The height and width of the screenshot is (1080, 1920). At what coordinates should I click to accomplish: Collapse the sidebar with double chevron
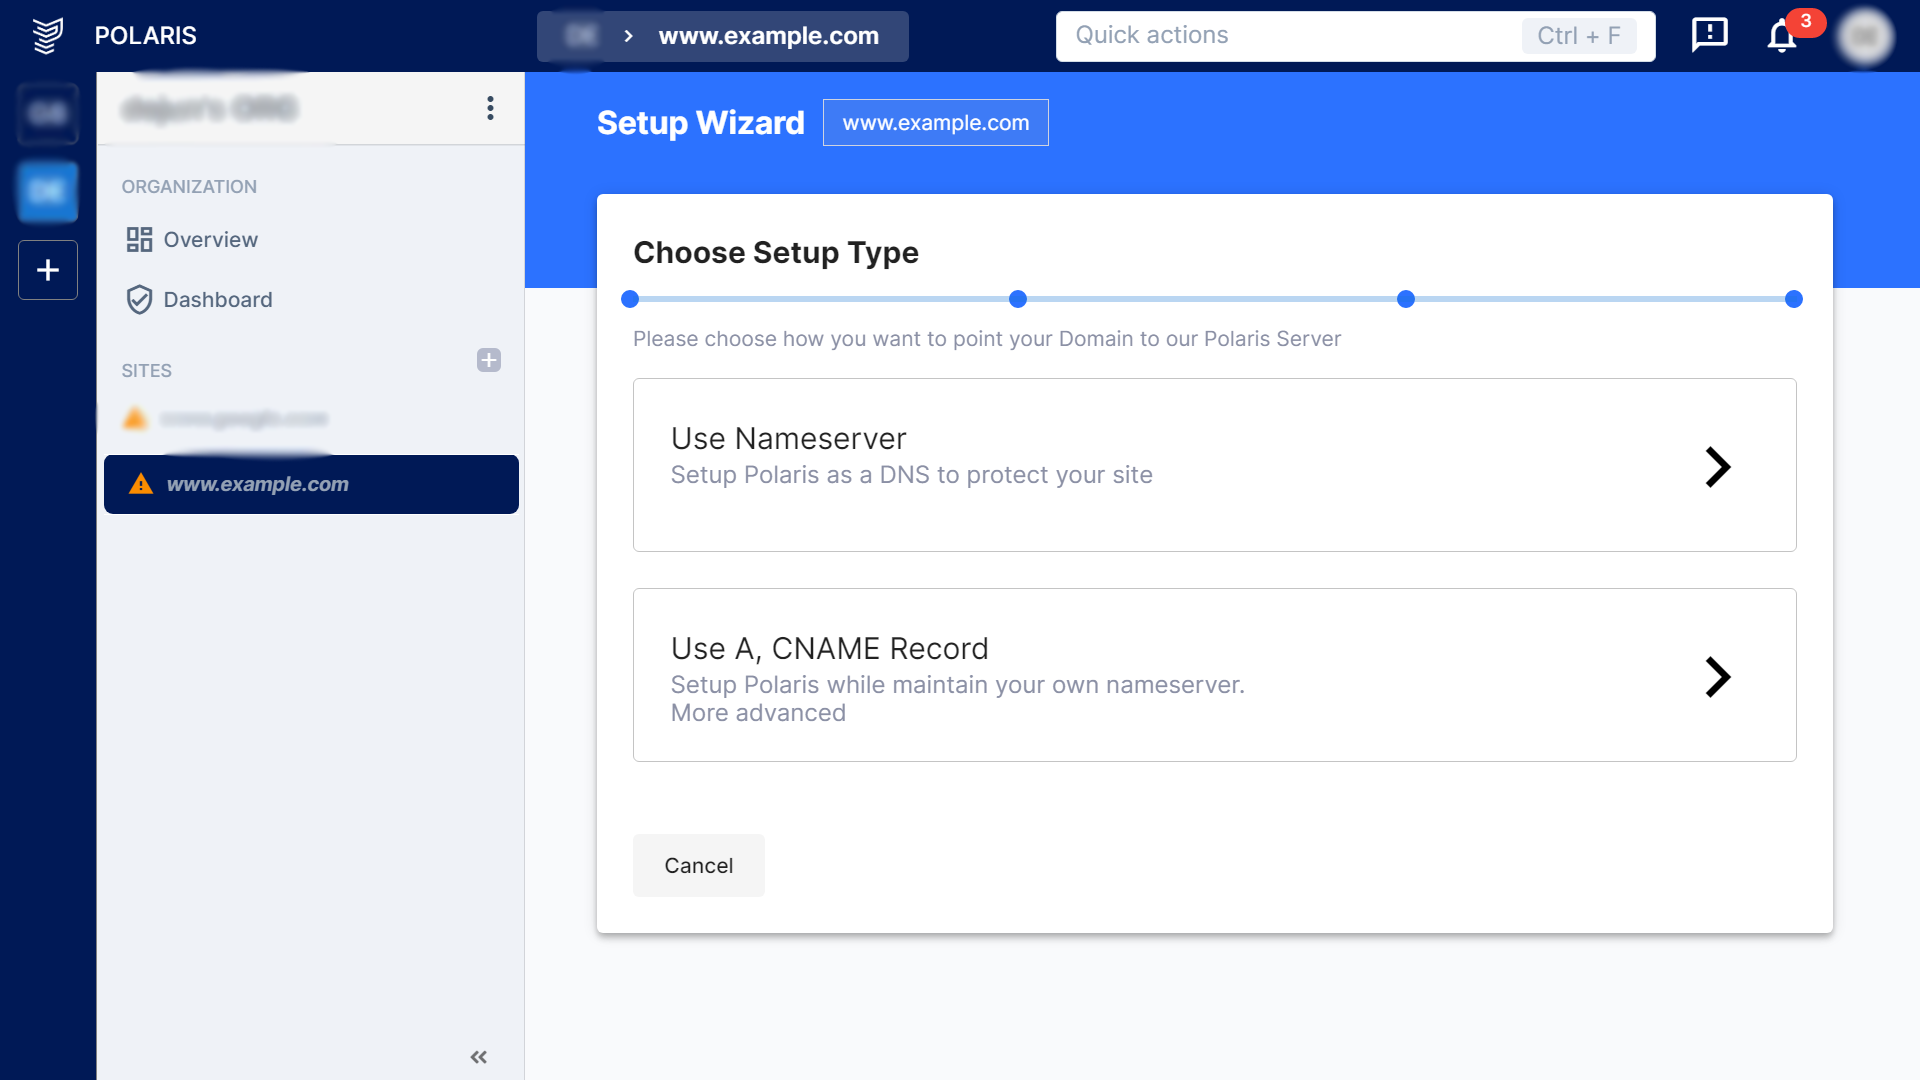click(479, 1057)
